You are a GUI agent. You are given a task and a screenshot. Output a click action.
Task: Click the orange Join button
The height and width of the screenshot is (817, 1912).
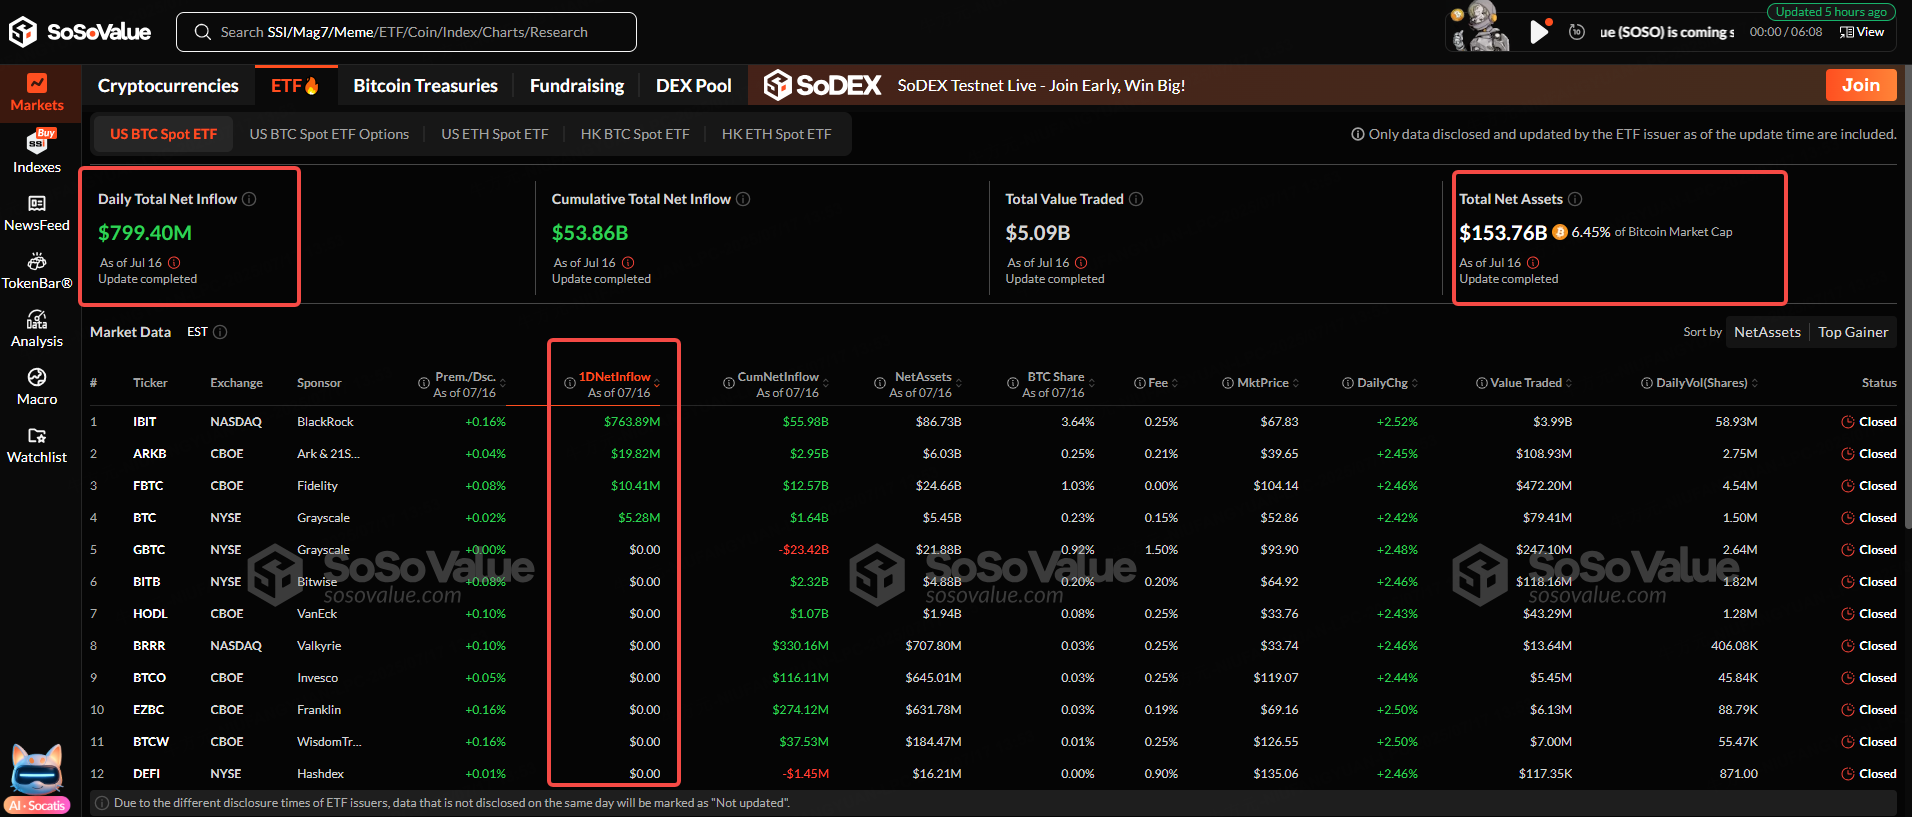tap(1861, 85)
